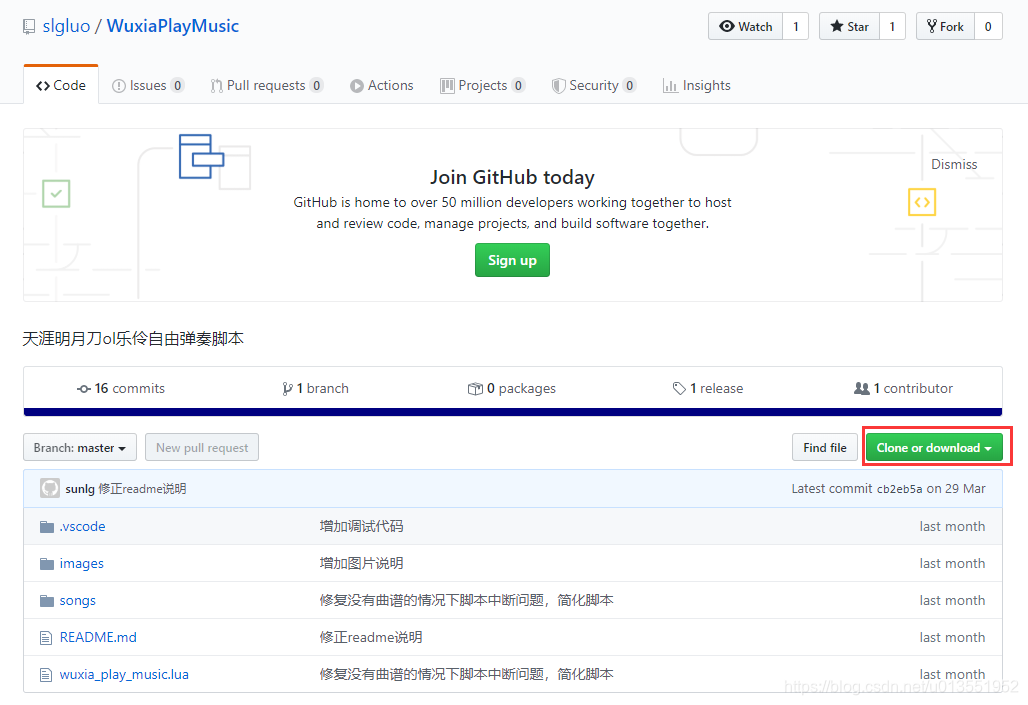Click the last month timestamp in .vscode row

[x=952, y=526]
